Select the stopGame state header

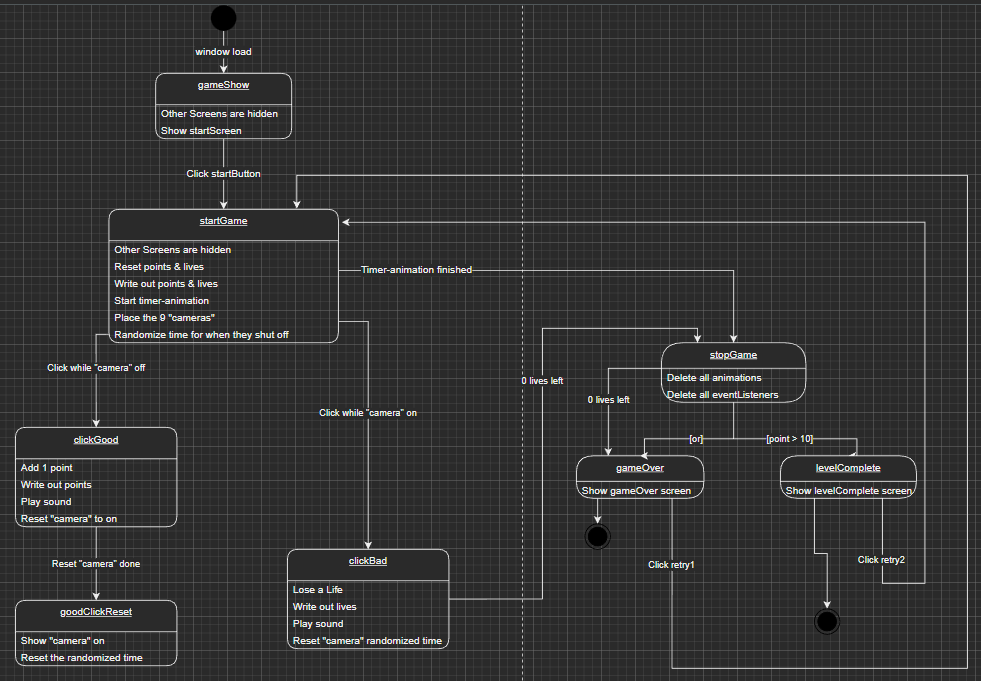(734, 355)
